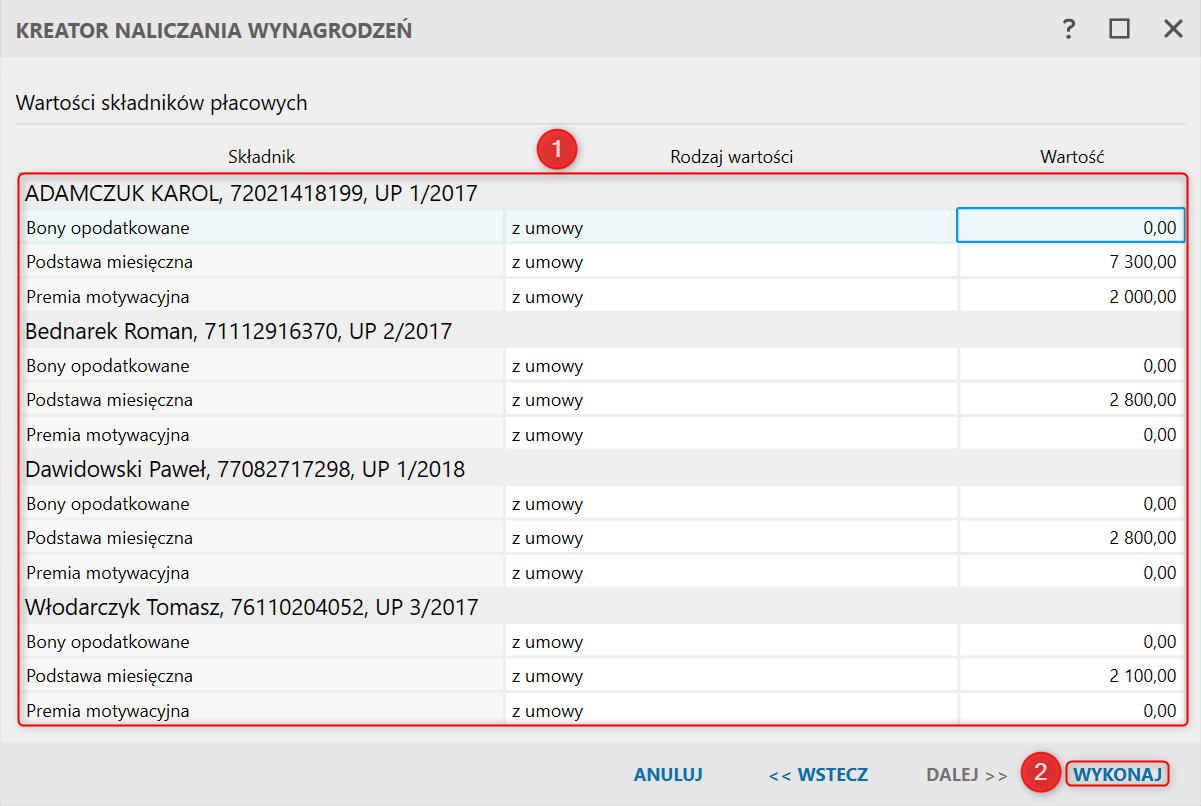Select Włodarczyk's 'Bony opodatkowane' component label
1201x806 pixels.
coord(108,642)
